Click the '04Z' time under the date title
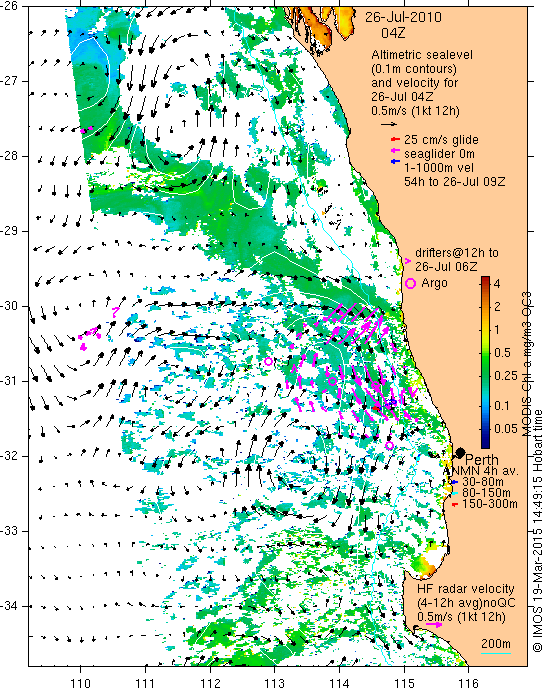The height and width of the screenshot is (690, 550). pyautogui.click(x=393, y=33)
